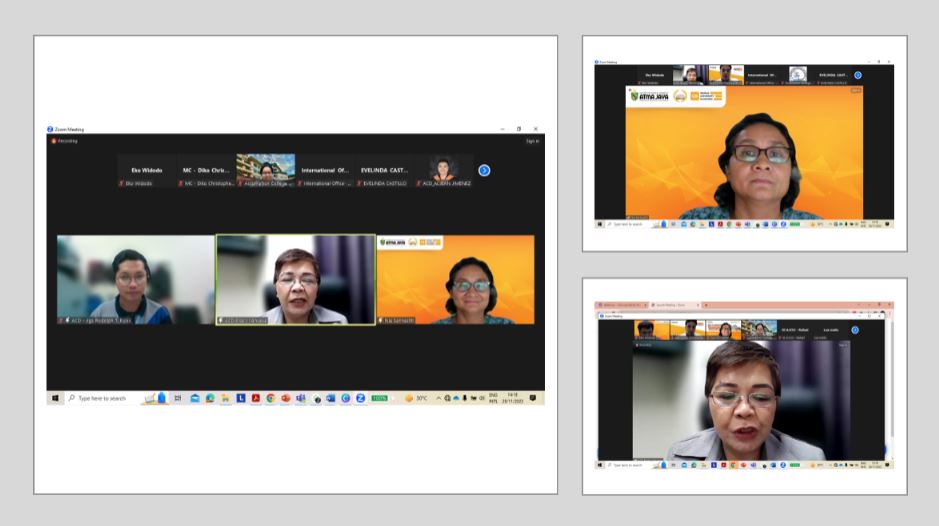Screen dimensions: 939x526
Task: Show next participants with the blue arrow button
Action: (484, 171)
